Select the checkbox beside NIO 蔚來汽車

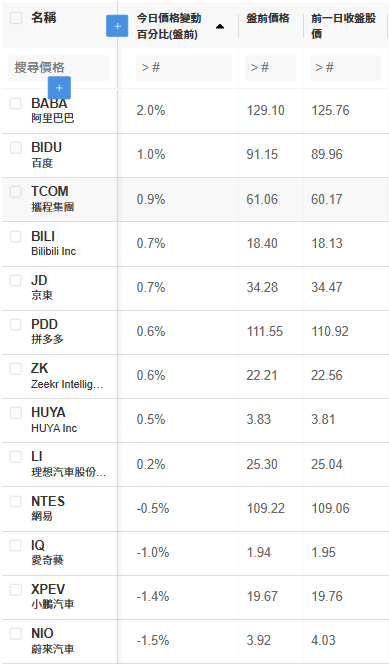[x=16, y=634]
